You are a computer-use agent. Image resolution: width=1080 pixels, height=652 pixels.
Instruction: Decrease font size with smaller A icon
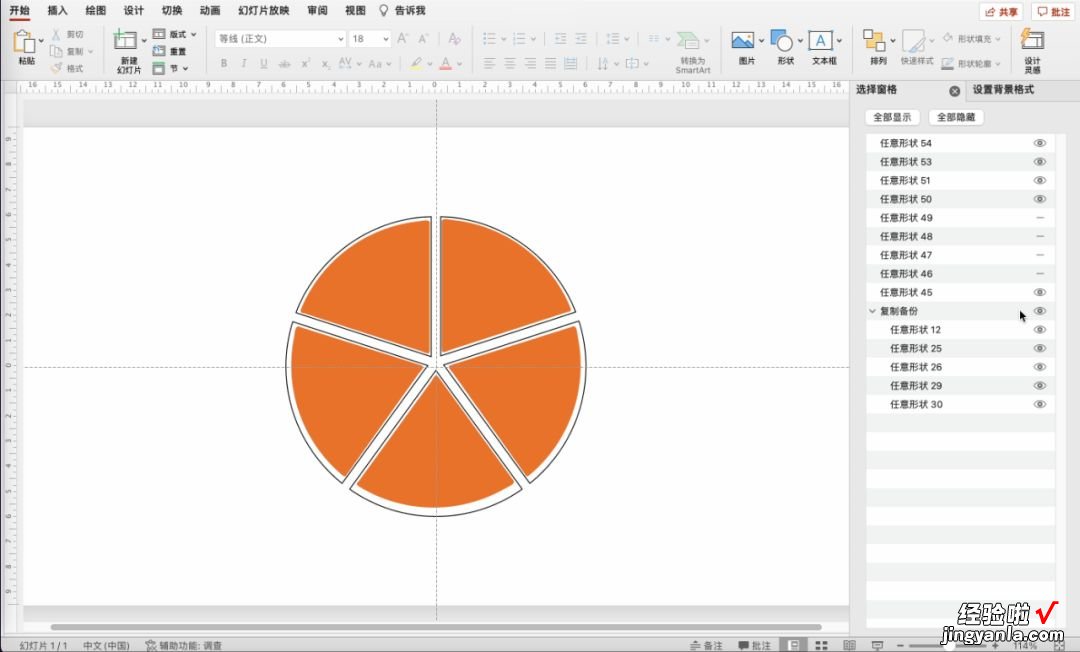[424, 39]
